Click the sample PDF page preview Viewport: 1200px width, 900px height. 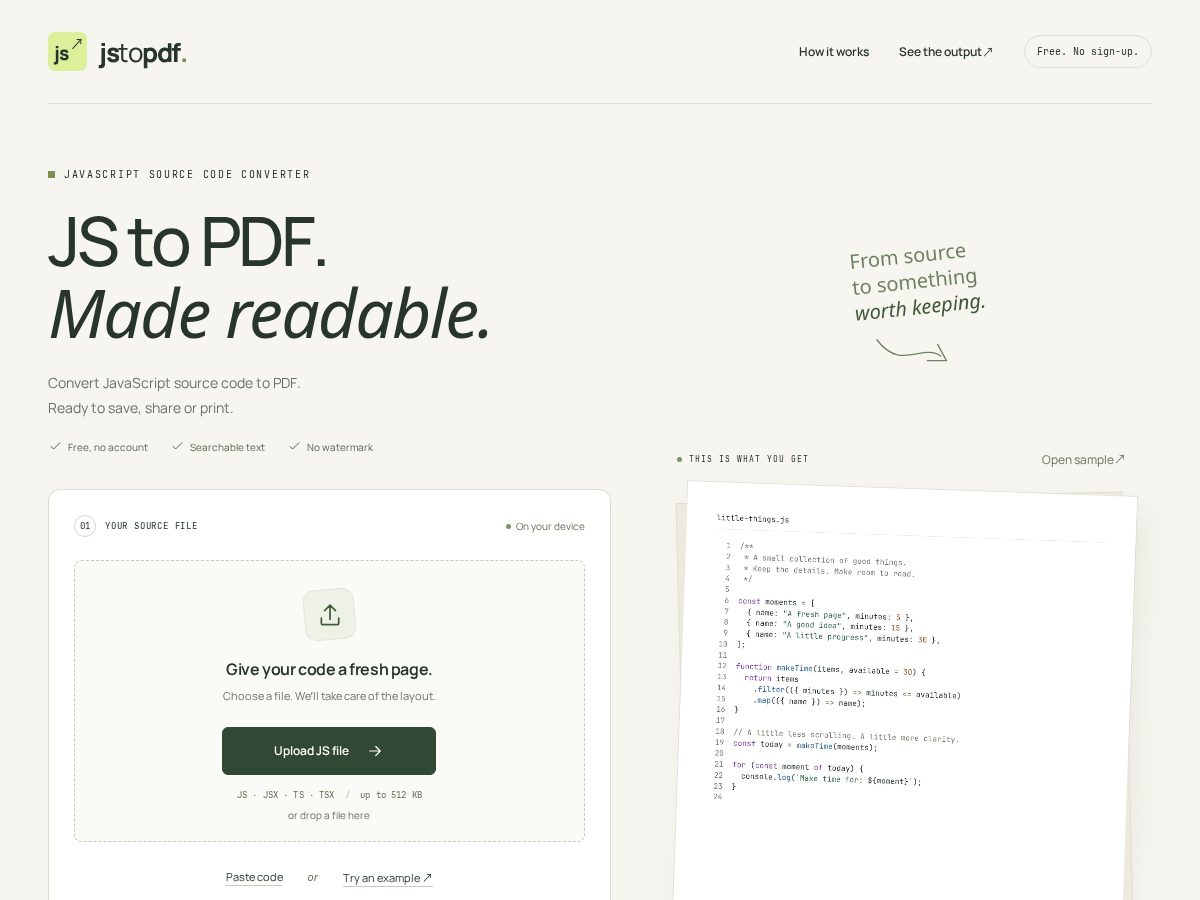pyautogui.click(x=905, y=690)
